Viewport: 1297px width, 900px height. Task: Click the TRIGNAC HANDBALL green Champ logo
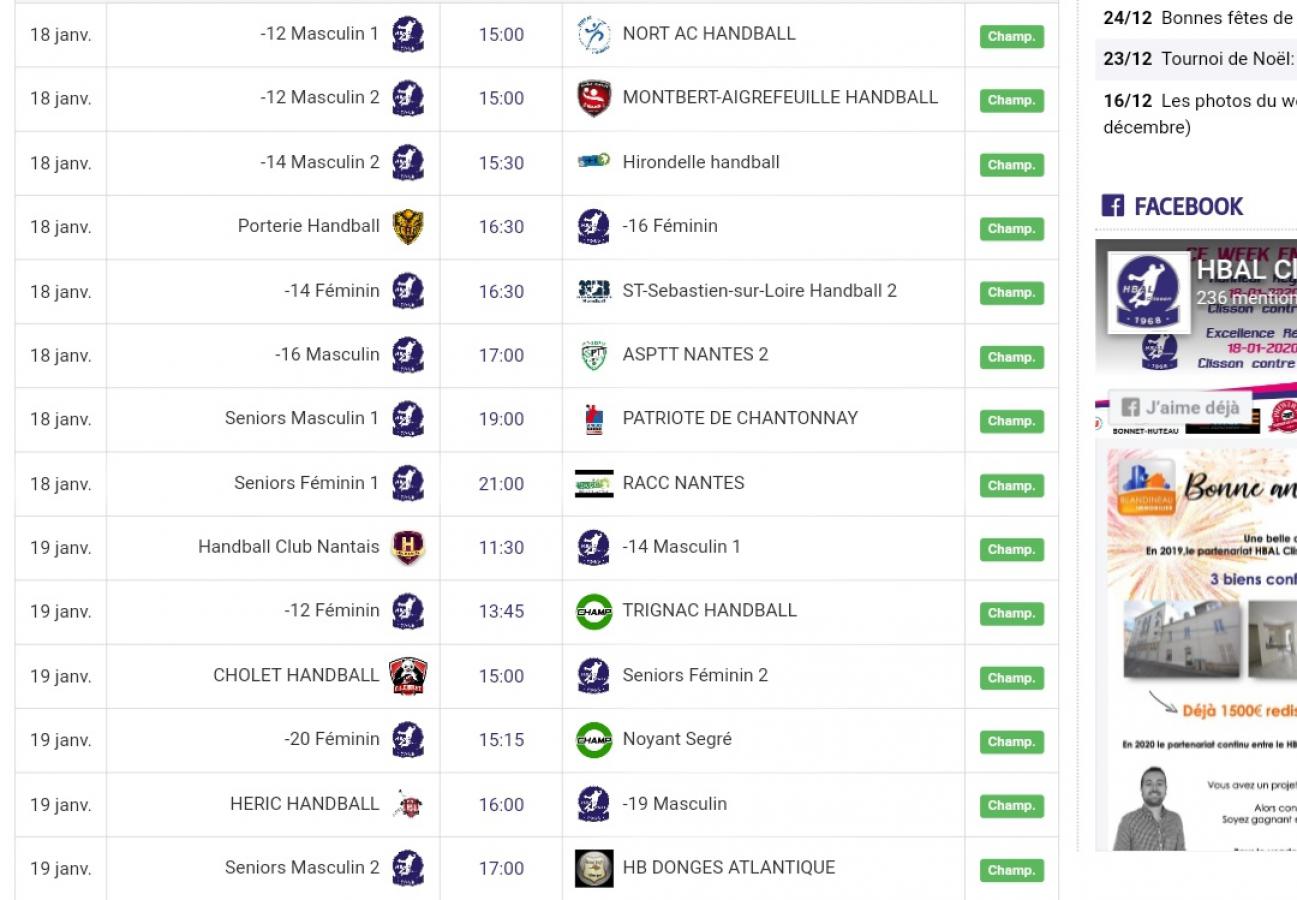[x=593, y=611]
